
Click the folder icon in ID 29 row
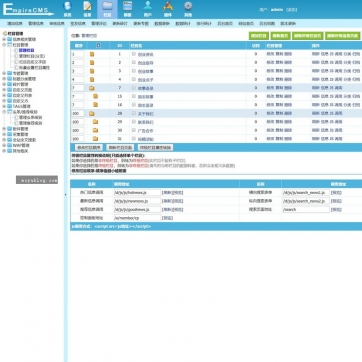[95, 122]
